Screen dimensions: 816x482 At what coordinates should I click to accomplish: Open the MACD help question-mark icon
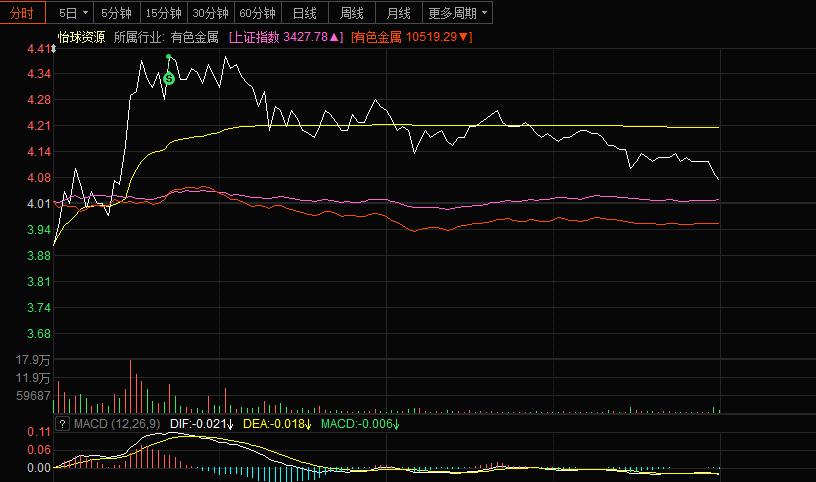tap(62, 424)
